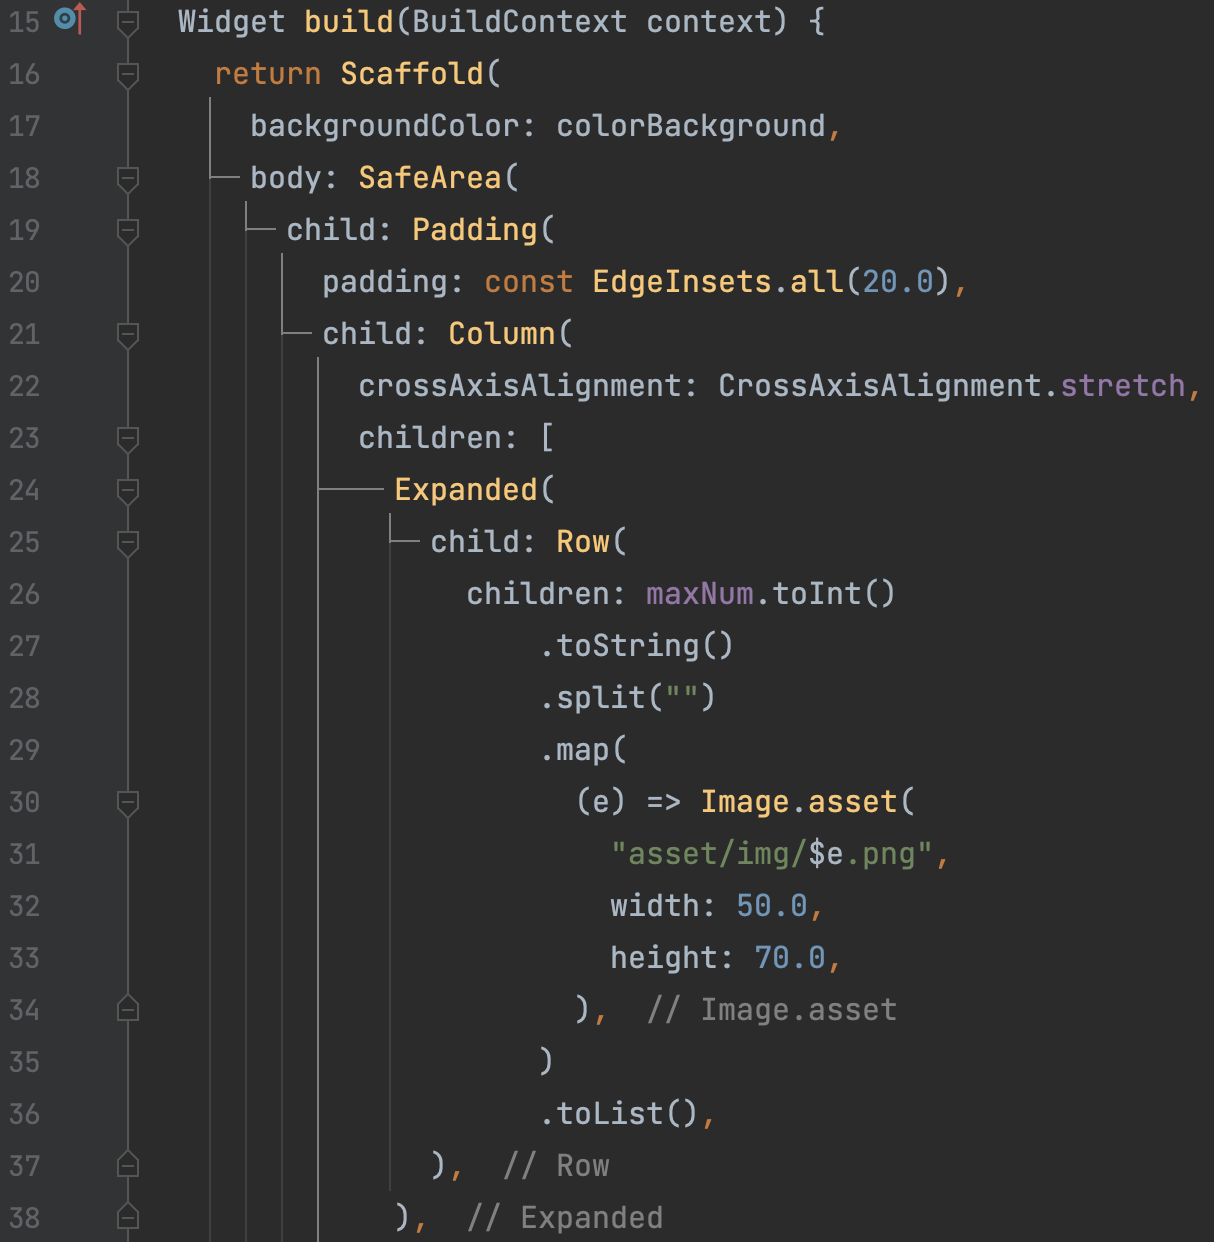Click the 'return' keyword on line 16

pyautogui.click(x=268, y=74)
